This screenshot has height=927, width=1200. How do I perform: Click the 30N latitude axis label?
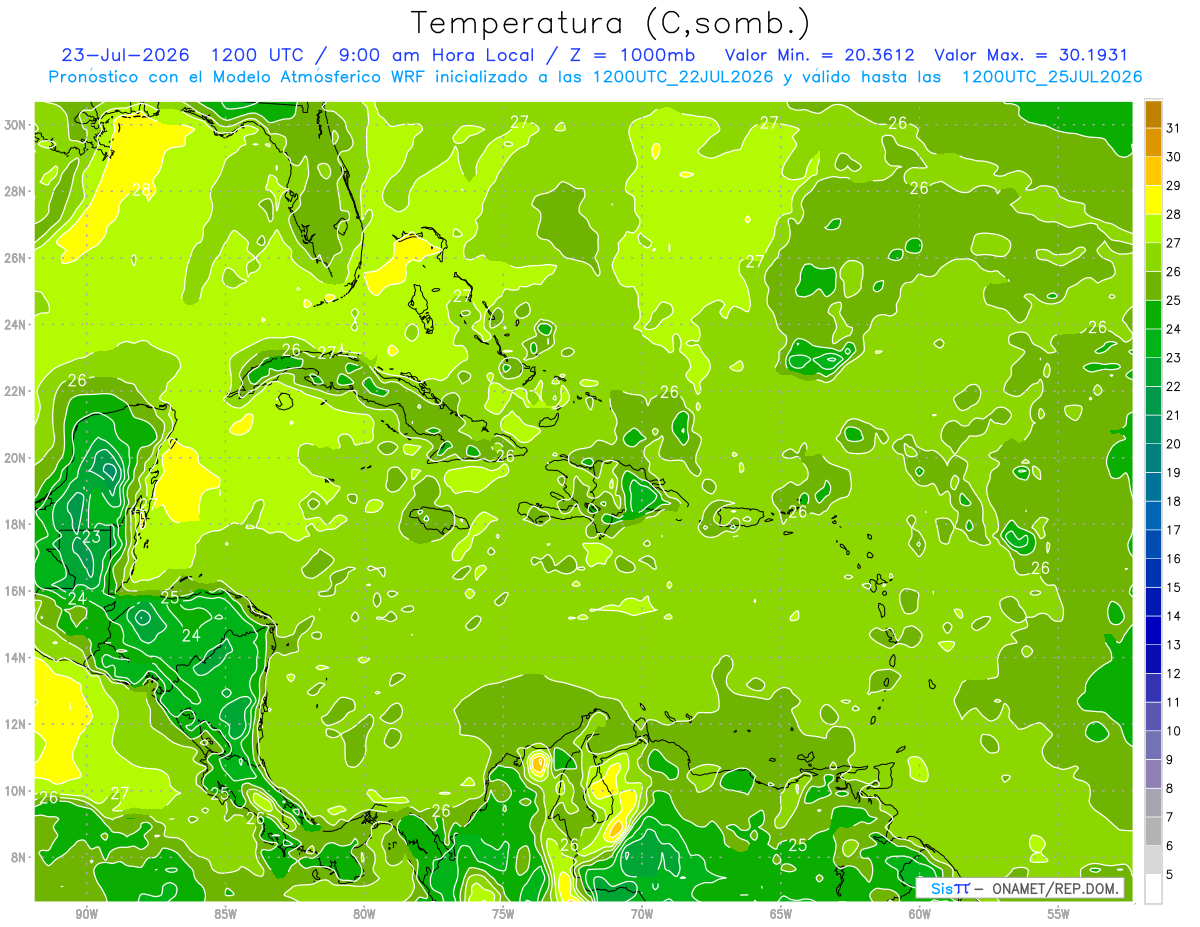click(x=16, y=125)
